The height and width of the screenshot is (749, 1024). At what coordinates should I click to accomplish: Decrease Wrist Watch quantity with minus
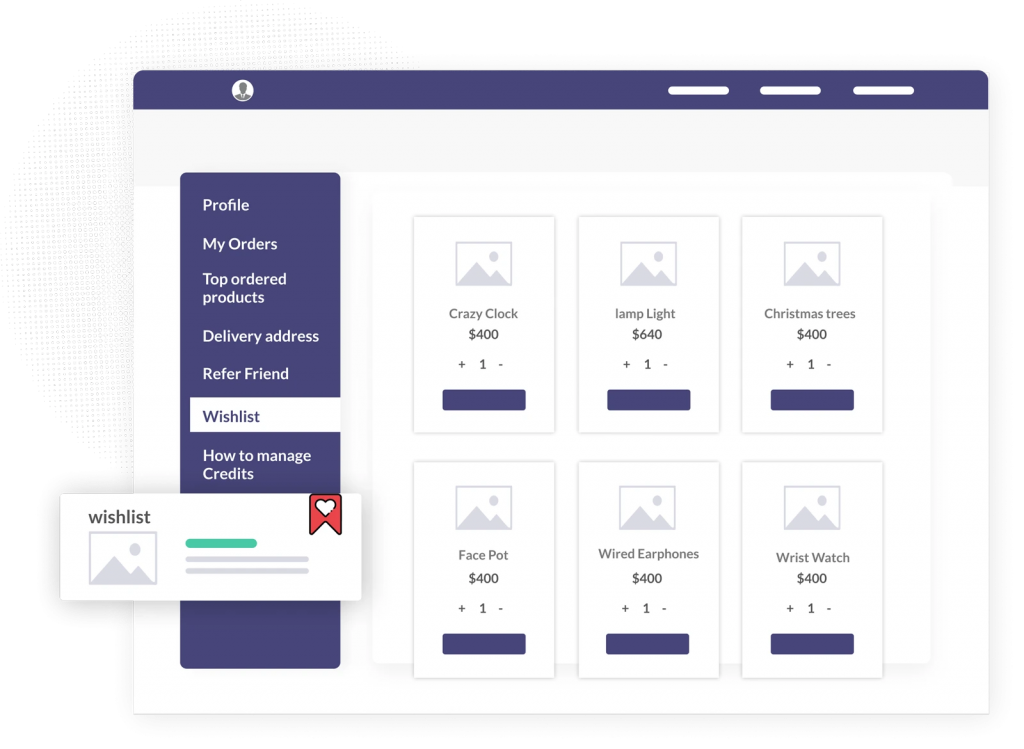click(x=830, y=608)
